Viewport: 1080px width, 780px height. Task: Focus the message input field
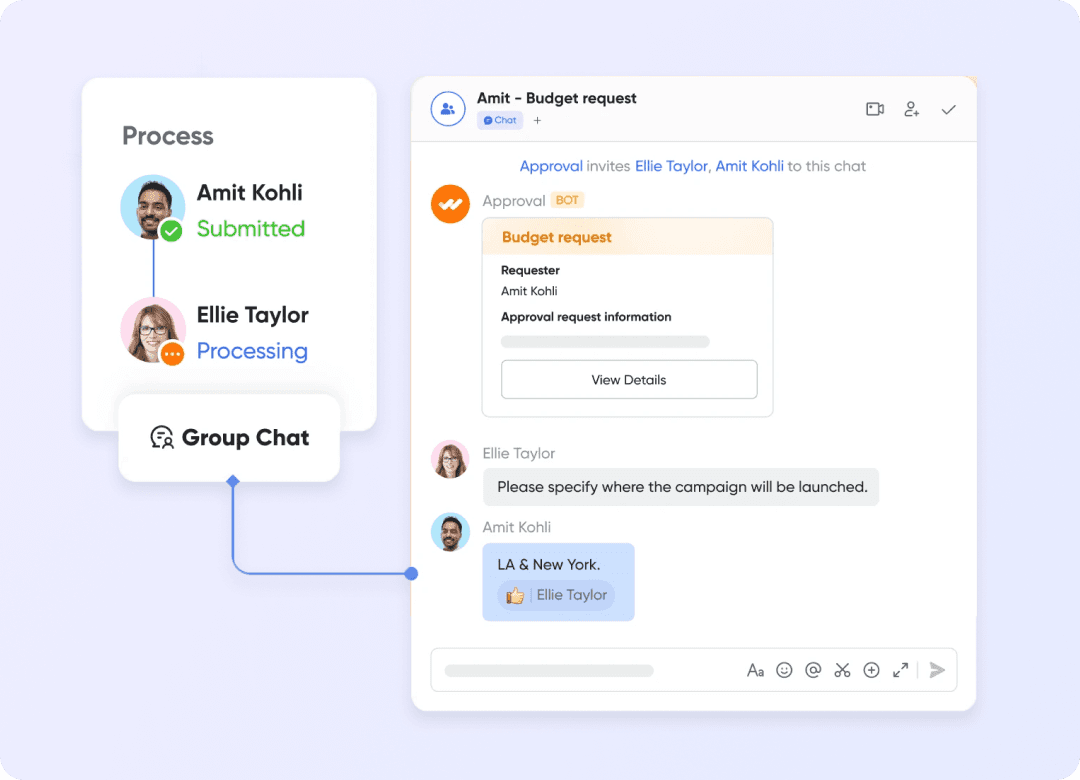(585, 670)
